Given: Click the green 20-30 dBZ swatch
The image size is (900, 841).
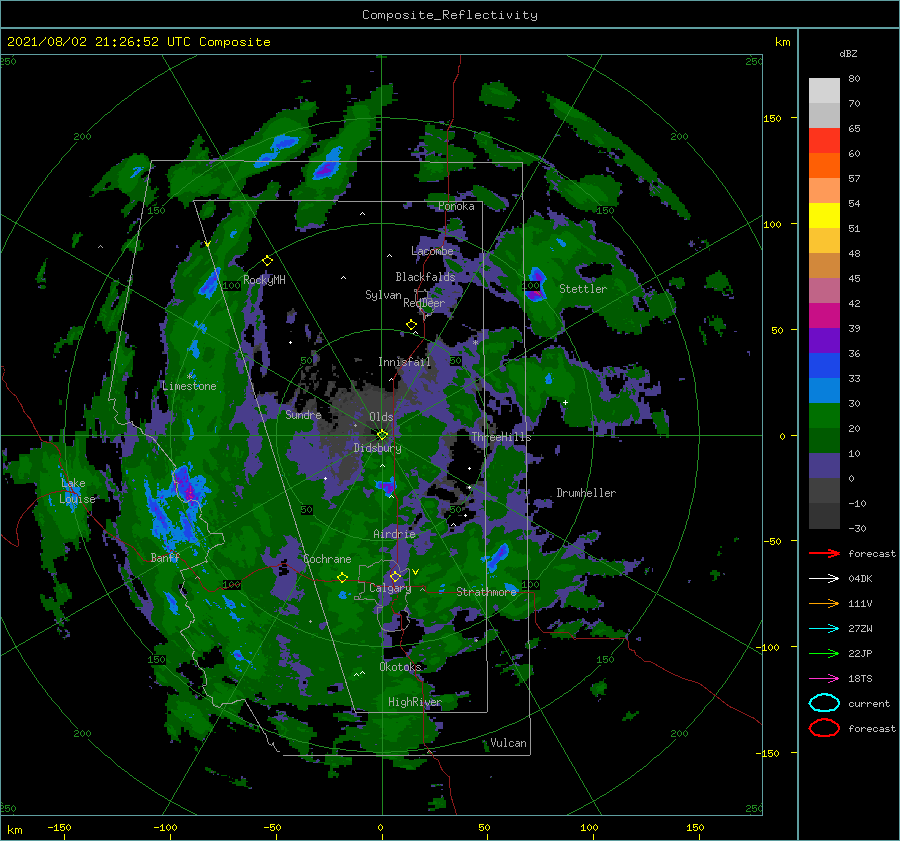Looking at the screenshot, I should [824, 416].
